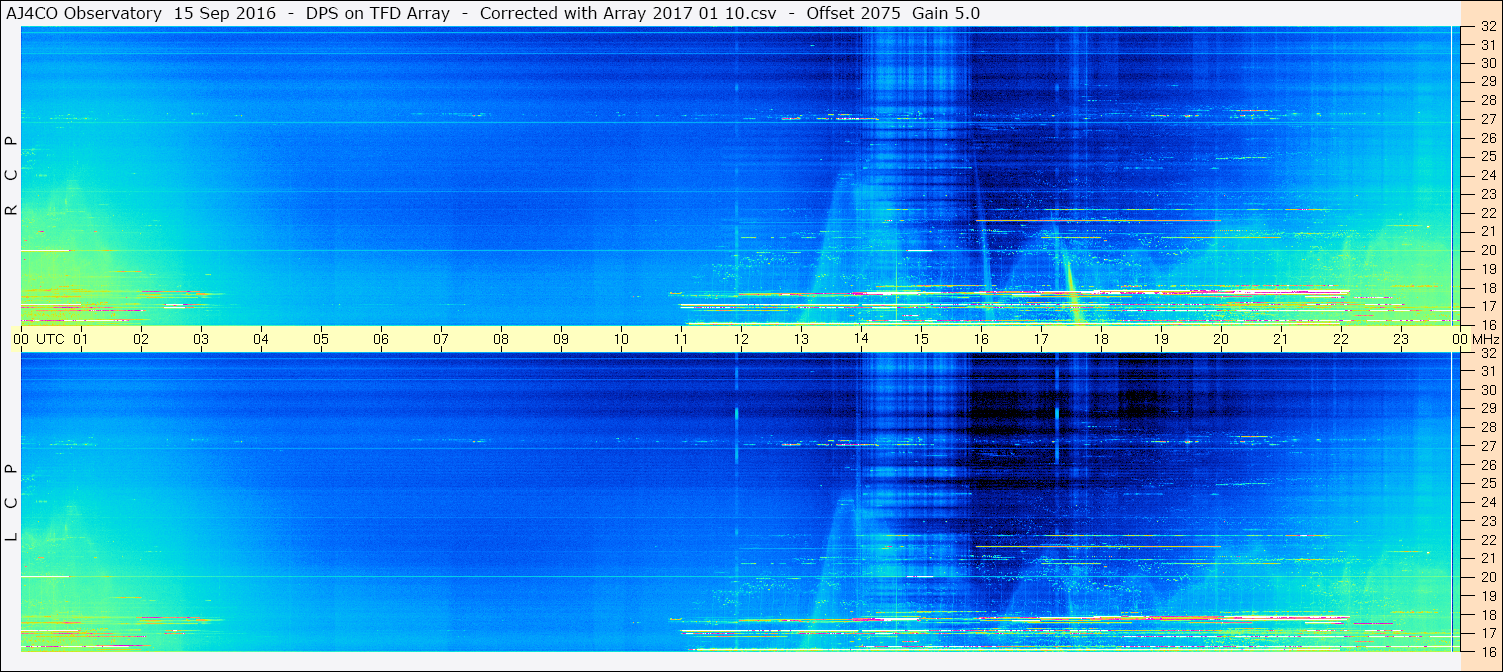Click the '03' hour label on time axis
The width and height of the screenshot is (1503, 672).
pyautogui.click(x=201, y=339)
